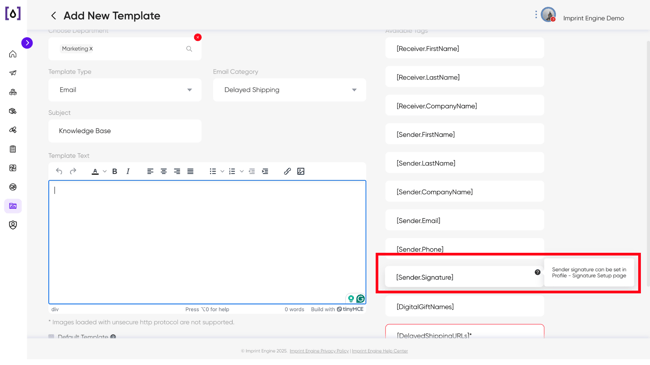Insert a bulleted list
The width and height of the screenshot is (650, 365).
tap(213, 171)
